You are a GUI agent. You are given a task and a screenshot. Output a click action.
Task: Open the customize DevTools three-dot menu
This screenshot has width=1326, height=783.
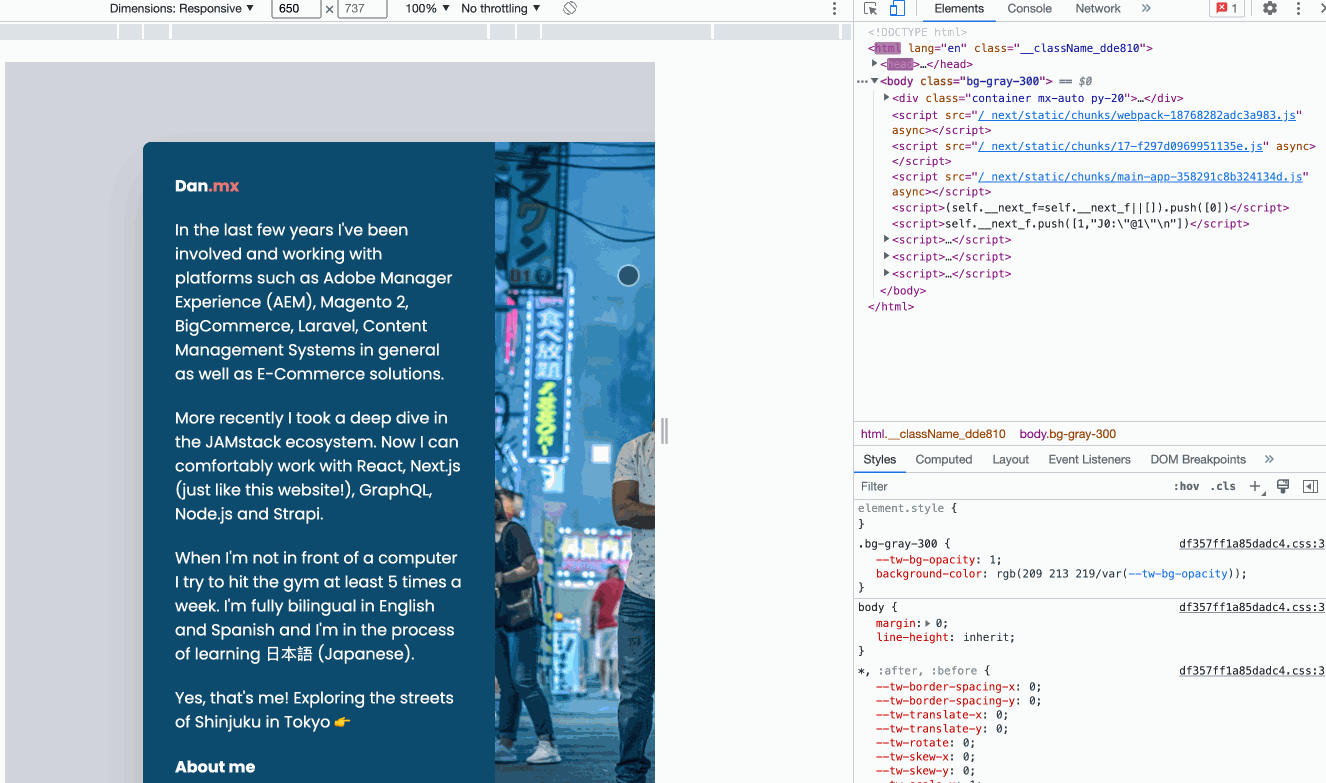click(1298, 8)
